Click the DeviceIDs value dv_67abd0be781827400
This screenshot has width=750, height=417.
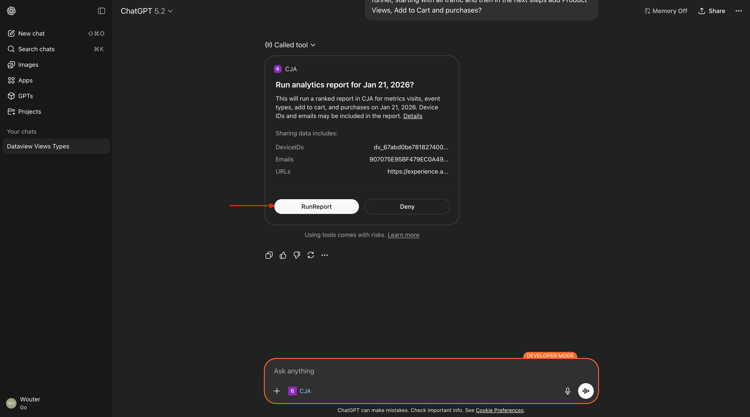(x=410, y=147)
